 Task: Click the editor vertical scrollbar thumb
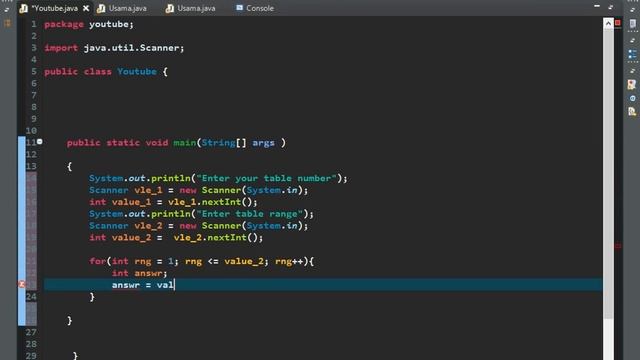coord(608,173)
